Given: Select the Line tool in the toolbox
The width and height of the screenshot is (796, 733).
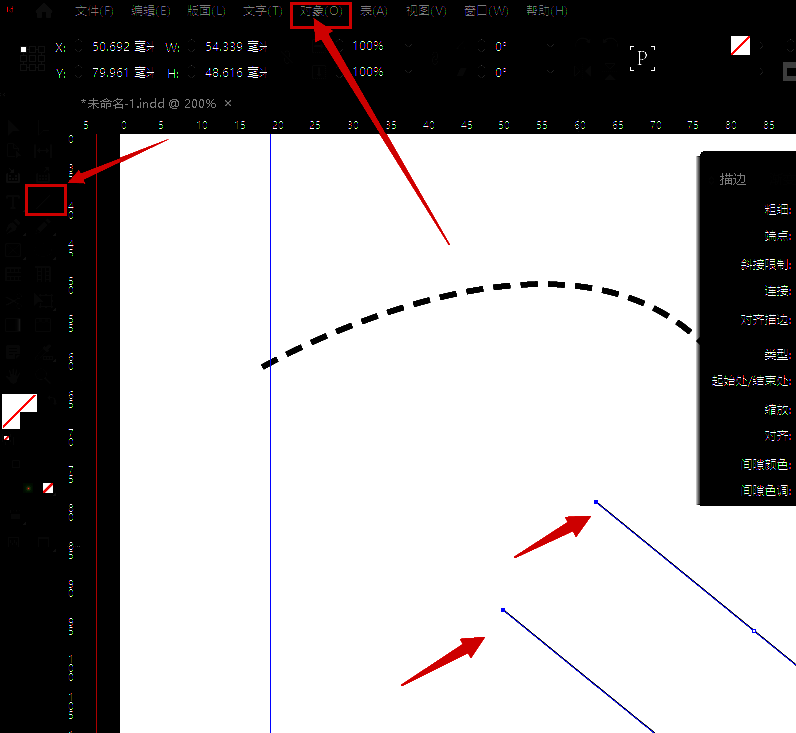Looking at the screenshot, I should coord(44,201).
